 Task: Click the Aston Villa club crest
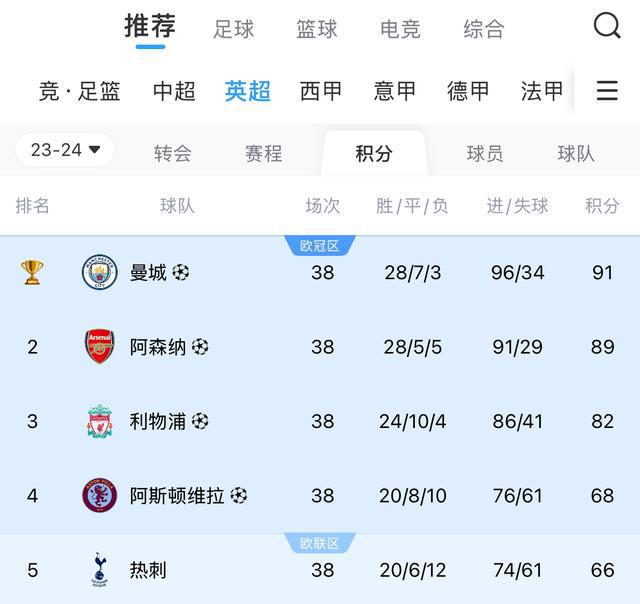[99, 495]
